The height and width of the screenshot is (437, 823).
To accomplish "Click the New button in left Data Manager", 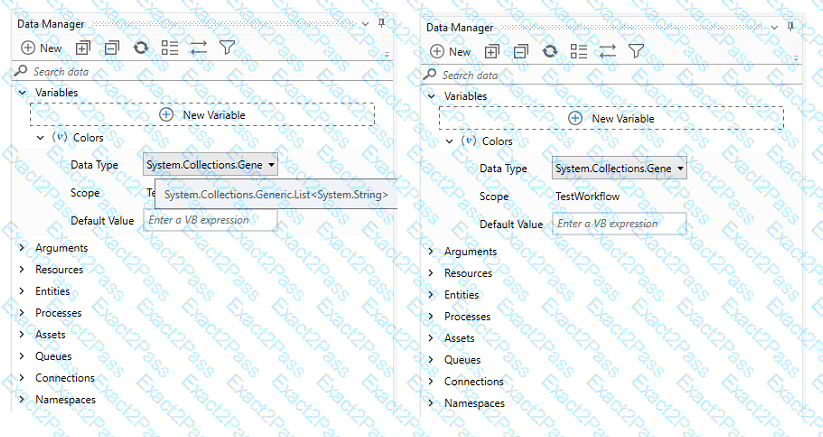I will (41, 47).
